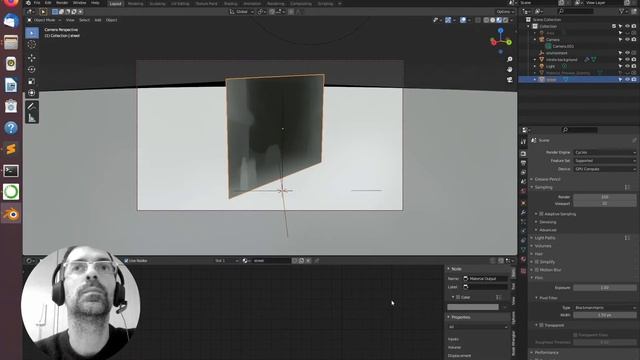The width and height of the screenshot is (640, 360).
Task: Select the Light object in outliner
Action: (x=550, y=66)
